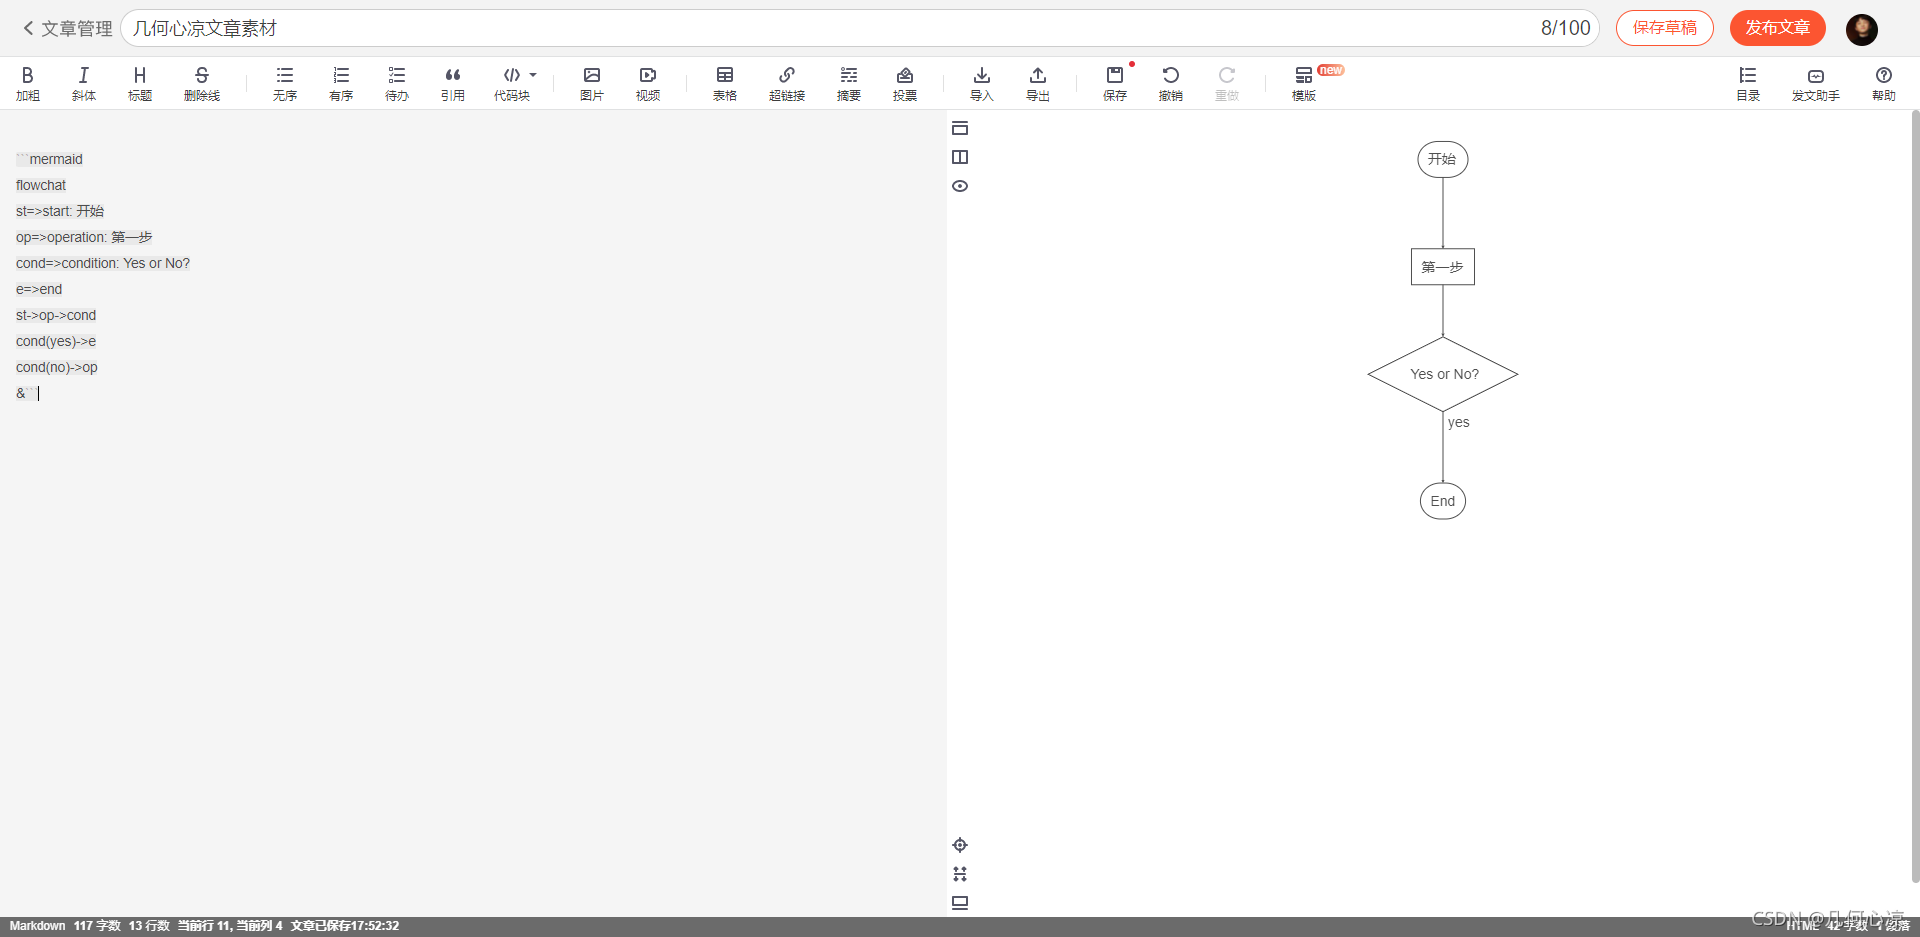Apply strikethrough (删除线)

tap(202, 83)
